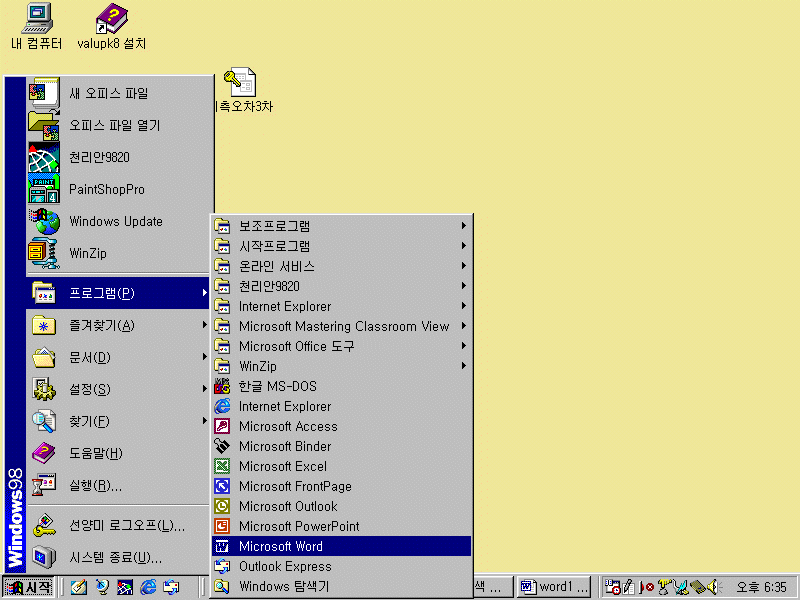The width and height of the screenshot is (800, 600).
Task: Click the Microsoft FrontPage icon
Action: (222, 486)
